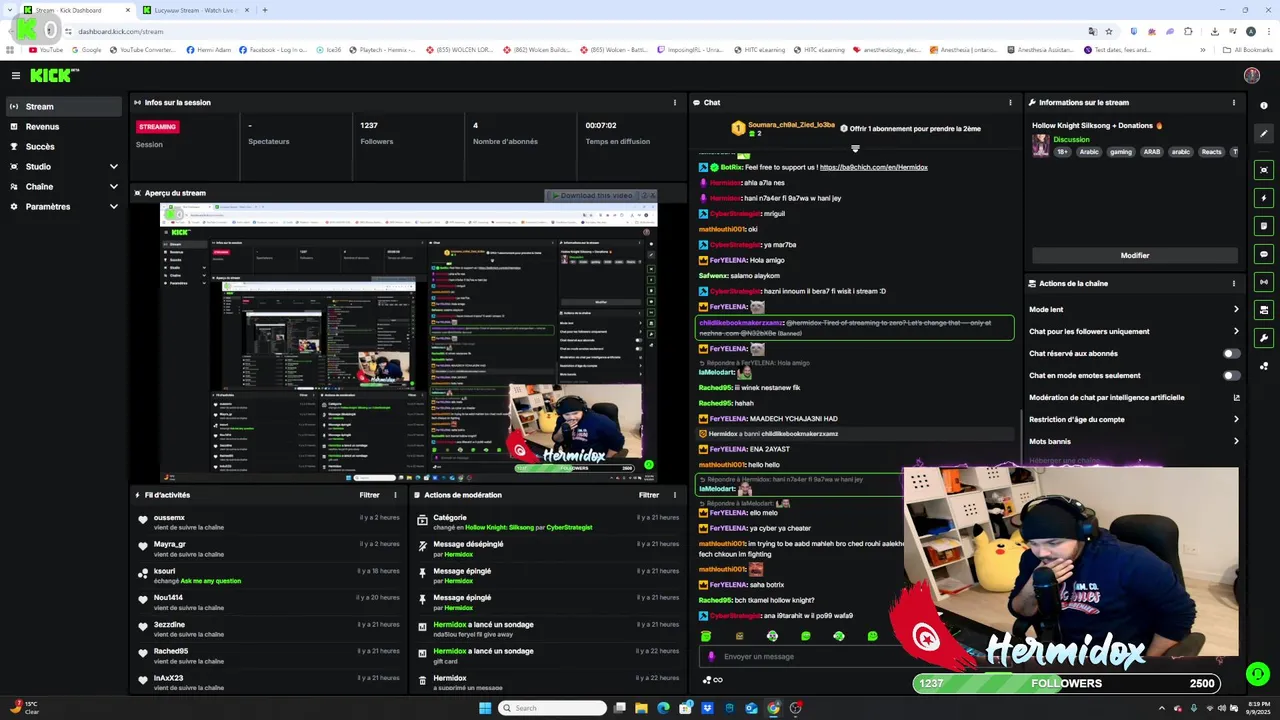Open a new browser tab

264,10
